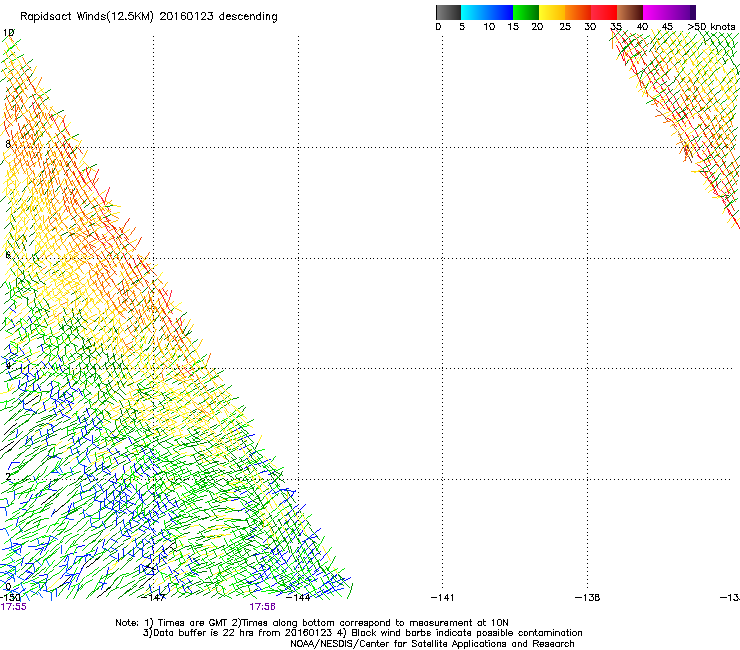Click the '10' legend scale label
Image resolution: width=740 pixels, height=650 pixels.
[x=489, y=26]
